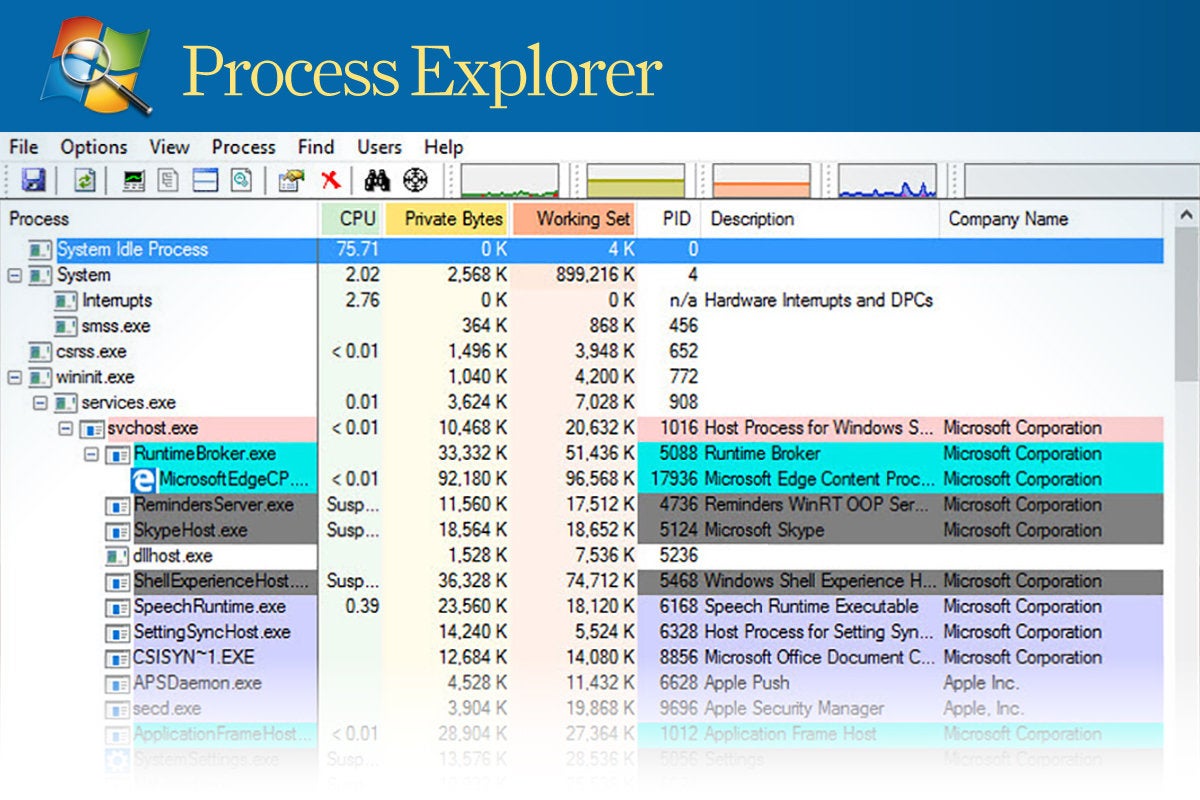The height and width of the screenshot is (800, 1200).
Task: Click the vertical scrollbar thumb
Action: pyautogui.click(x=1186, y=303)
